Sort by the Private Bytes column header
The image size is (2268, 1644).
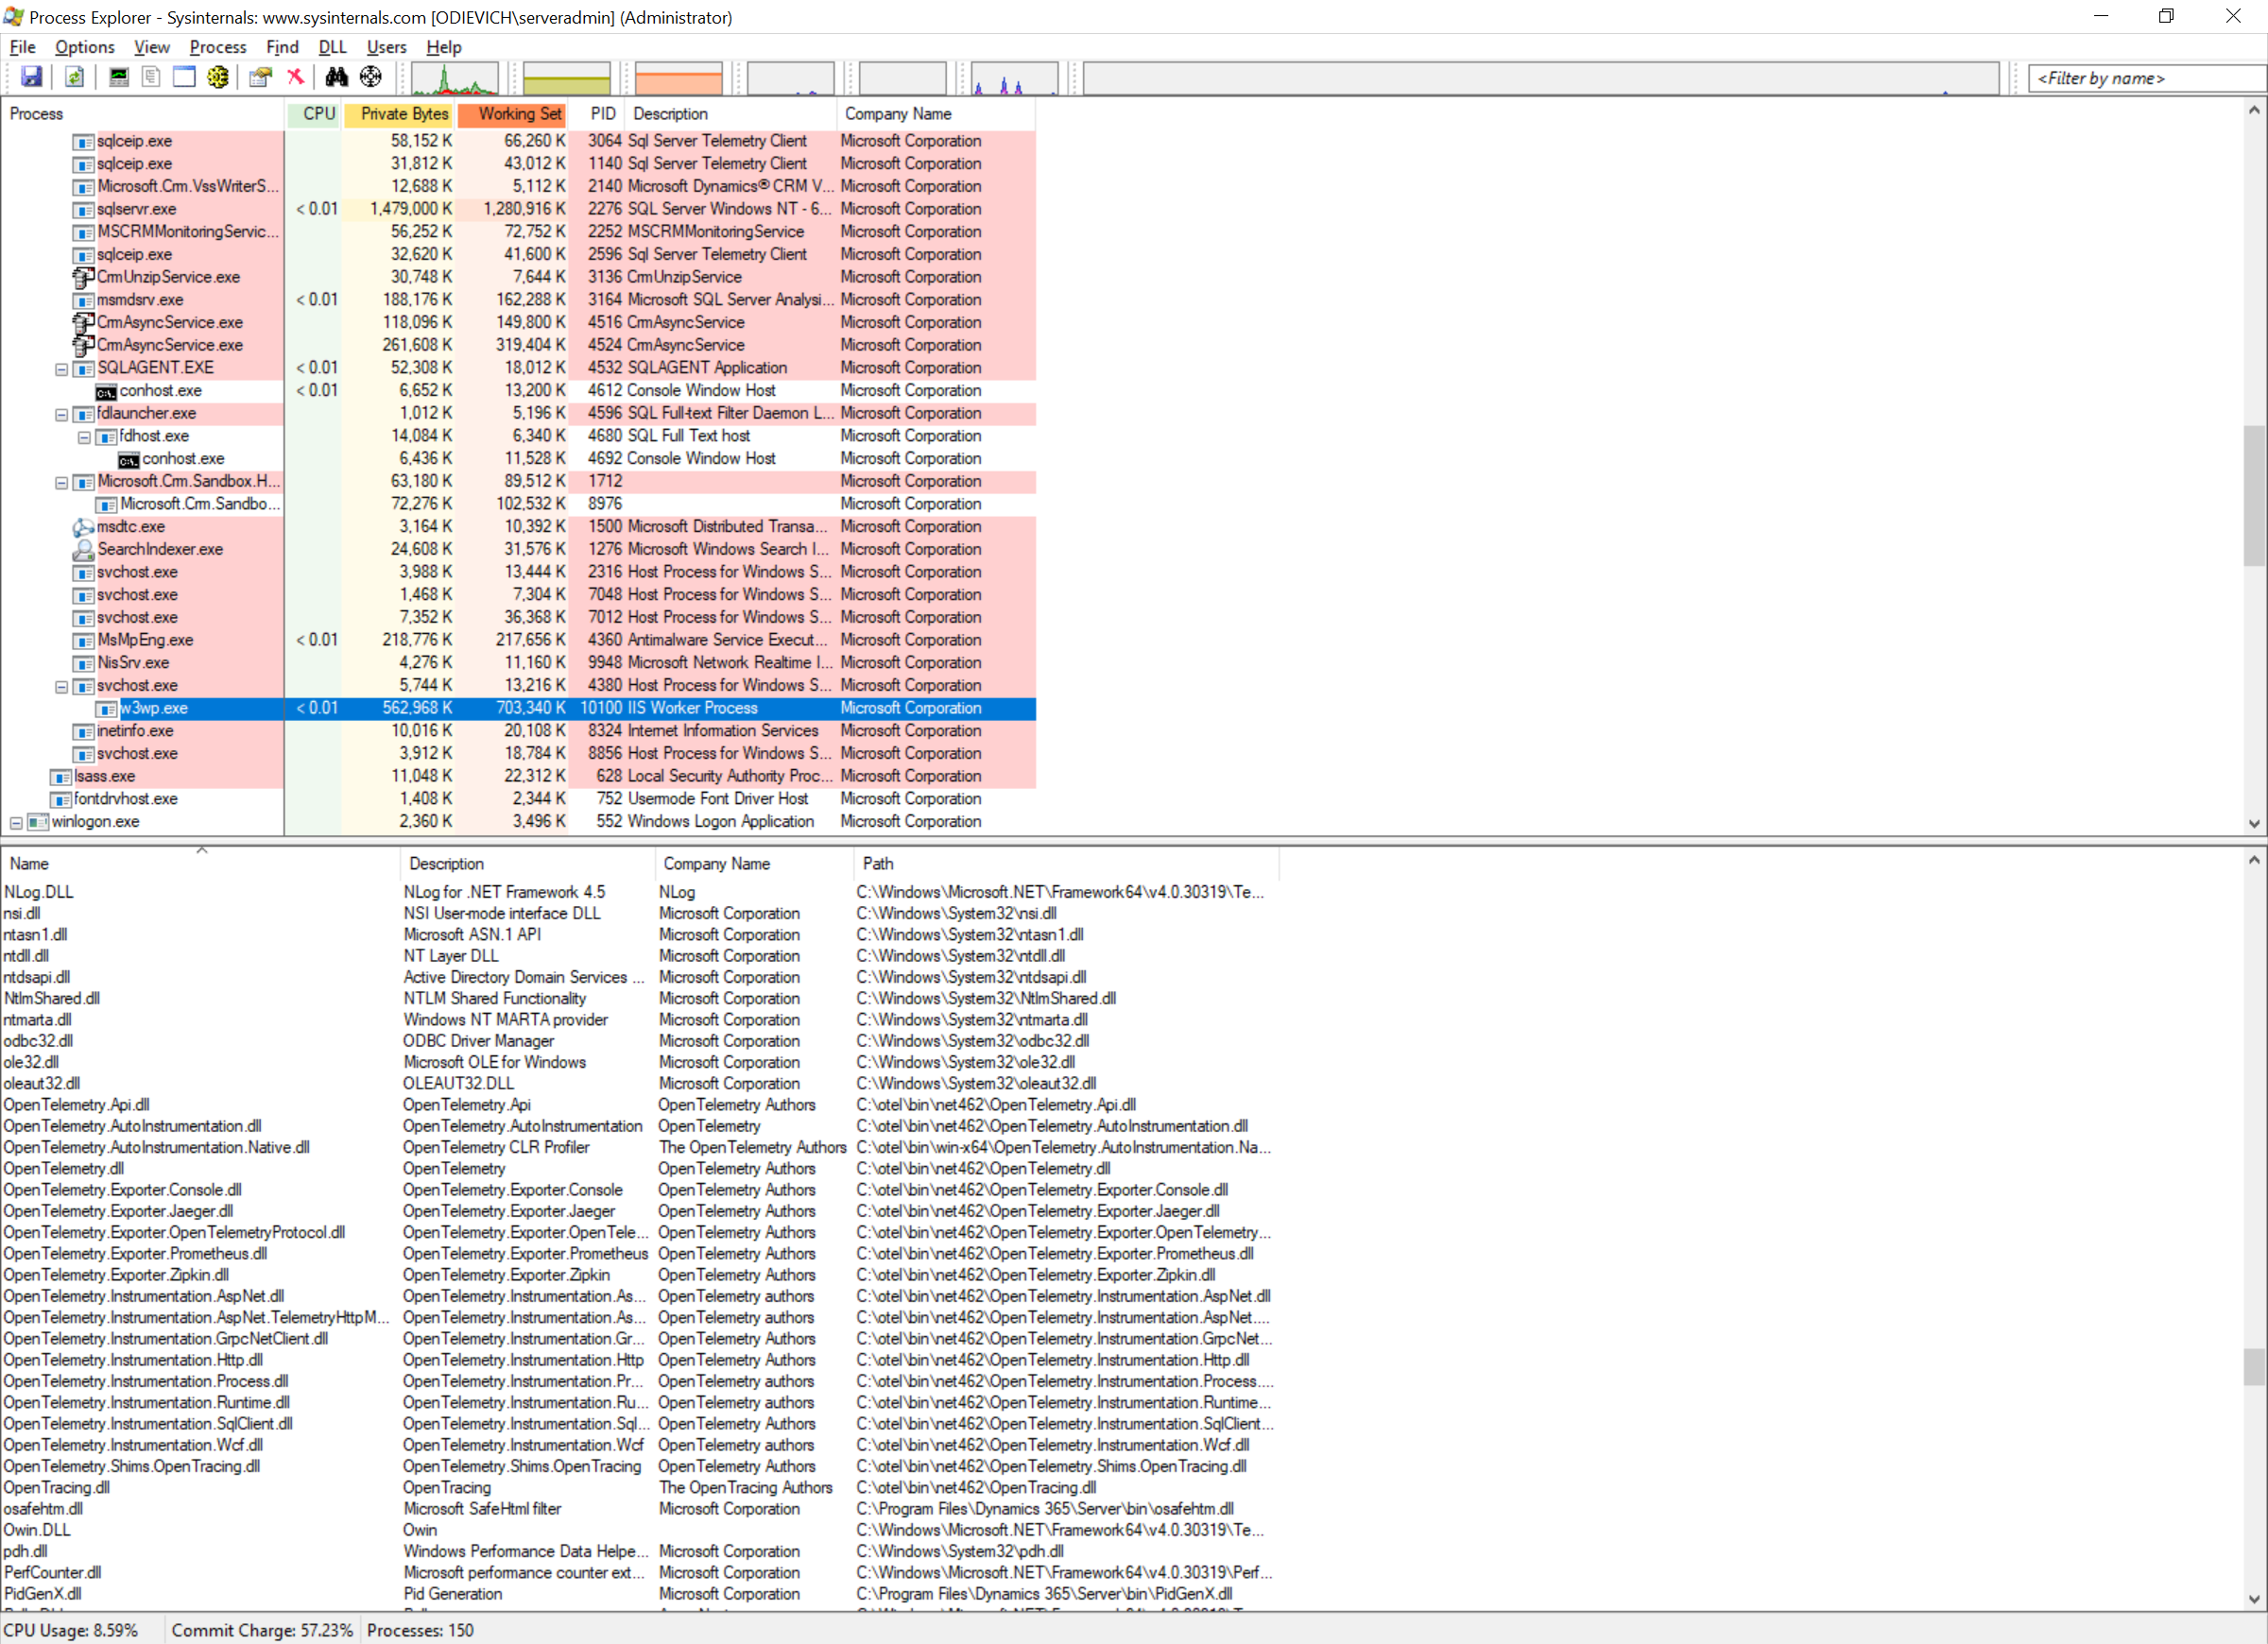(x=399, y=114)
